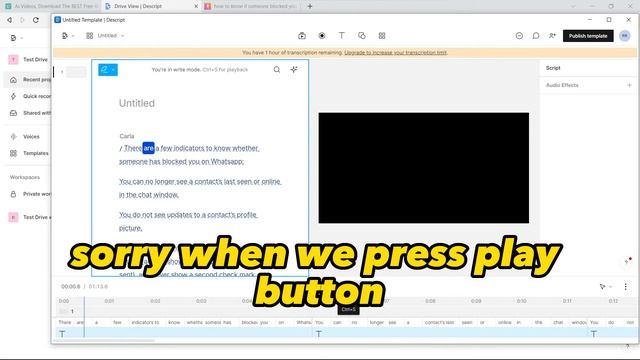This screenshot has height=360, width=640.
Task: Click the grid icon beside Untitled project name
Action: [89, 36]
